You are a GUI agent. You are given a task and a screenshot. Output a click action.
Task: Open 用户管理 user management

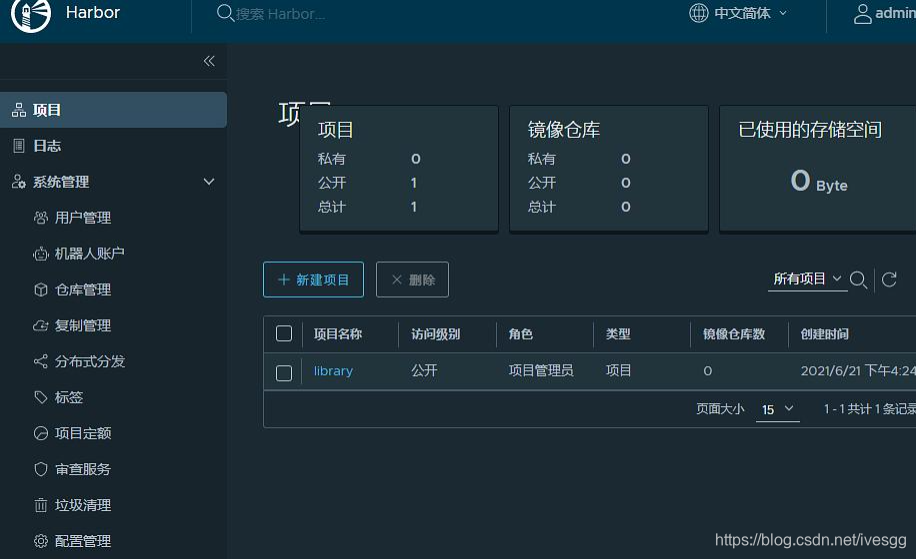tap(82, 218)
